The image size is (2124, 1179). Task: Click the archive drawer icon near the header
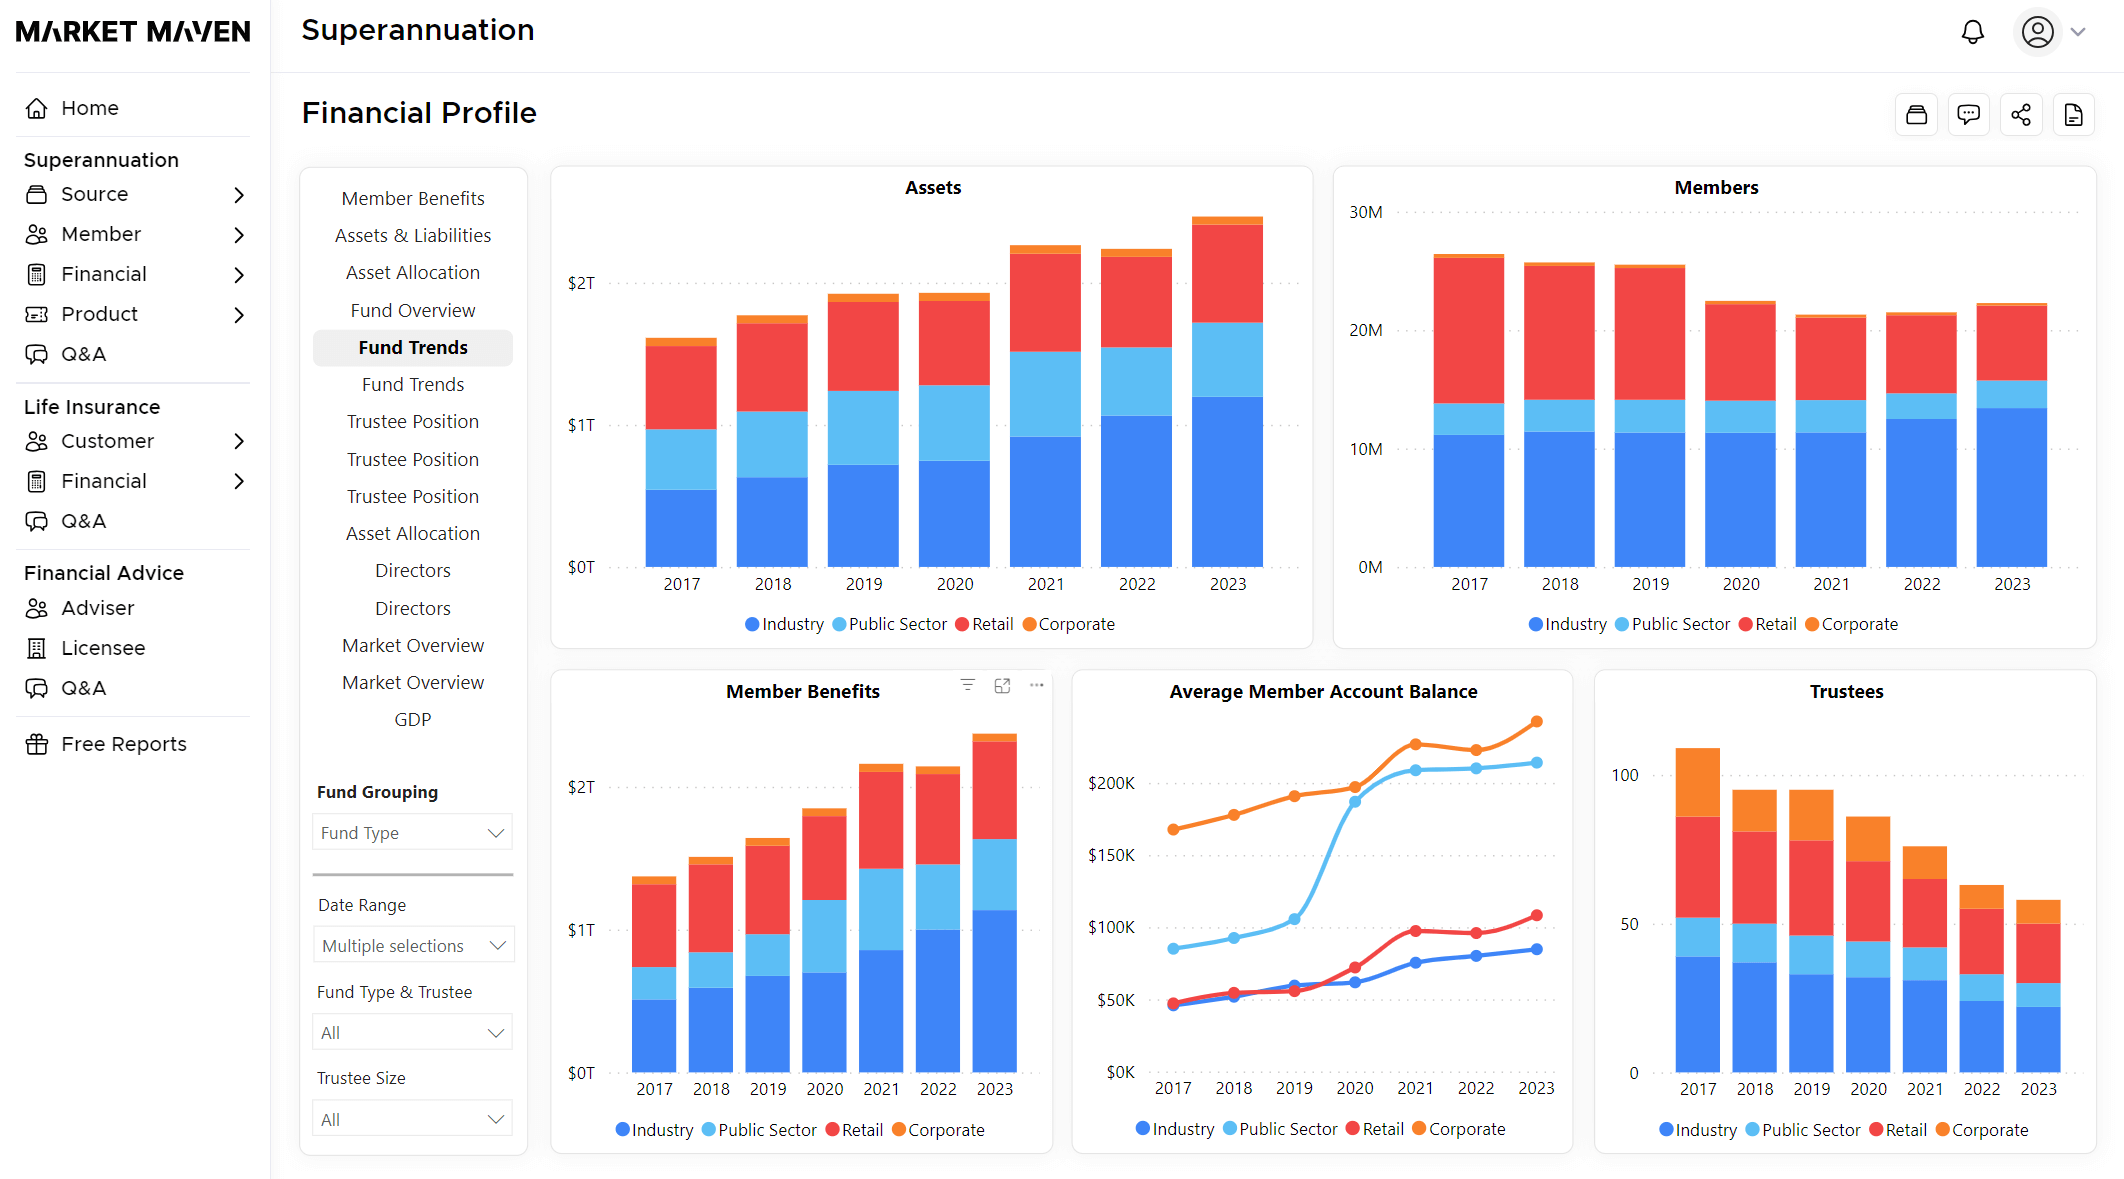coord(1917,114)
